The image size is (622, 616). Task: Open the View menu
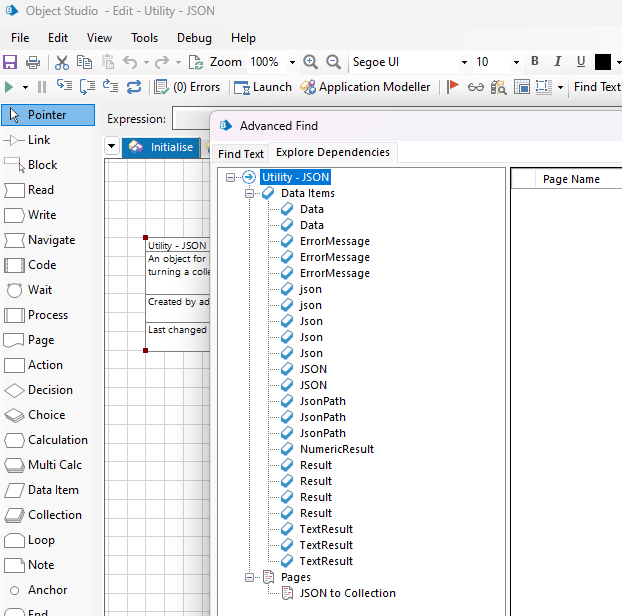pos(99,38)
